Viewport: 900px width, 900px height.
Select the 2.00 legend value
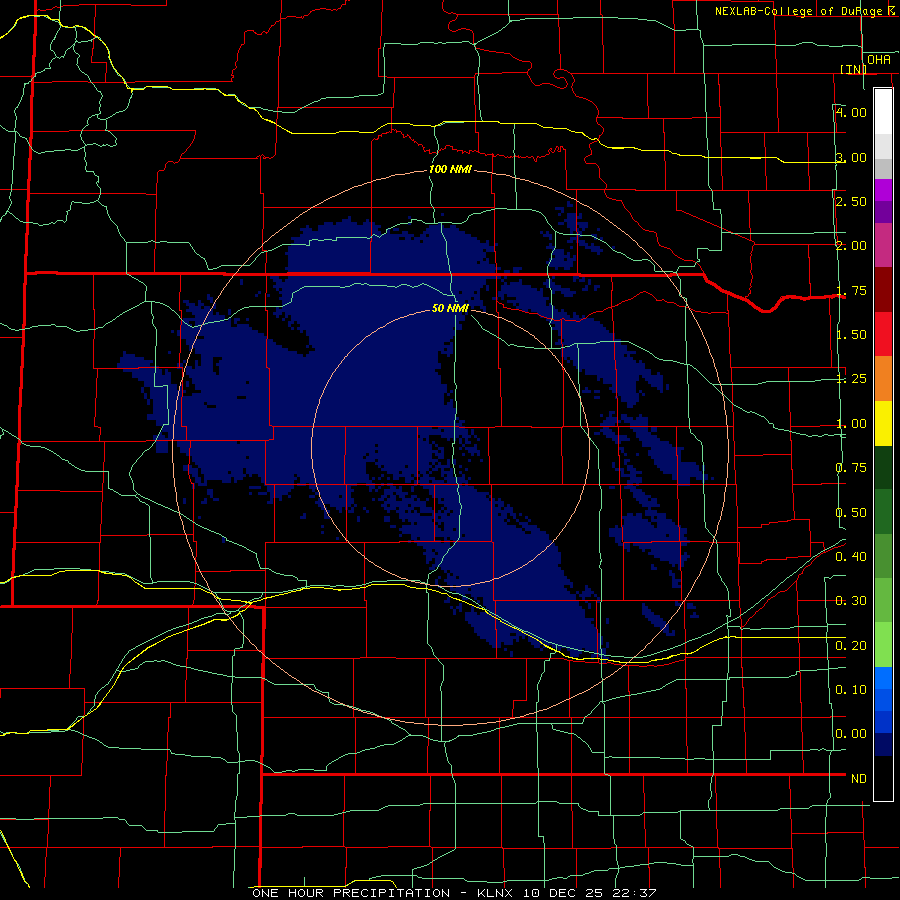851,246
